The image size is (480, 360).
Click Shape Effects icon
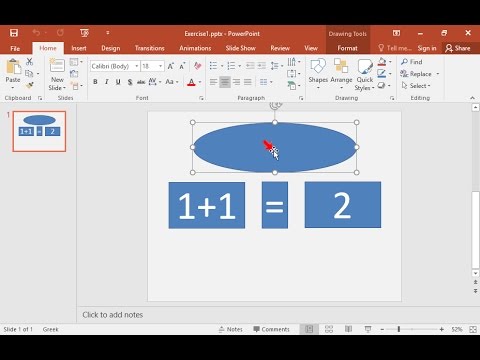click(382, 85)
